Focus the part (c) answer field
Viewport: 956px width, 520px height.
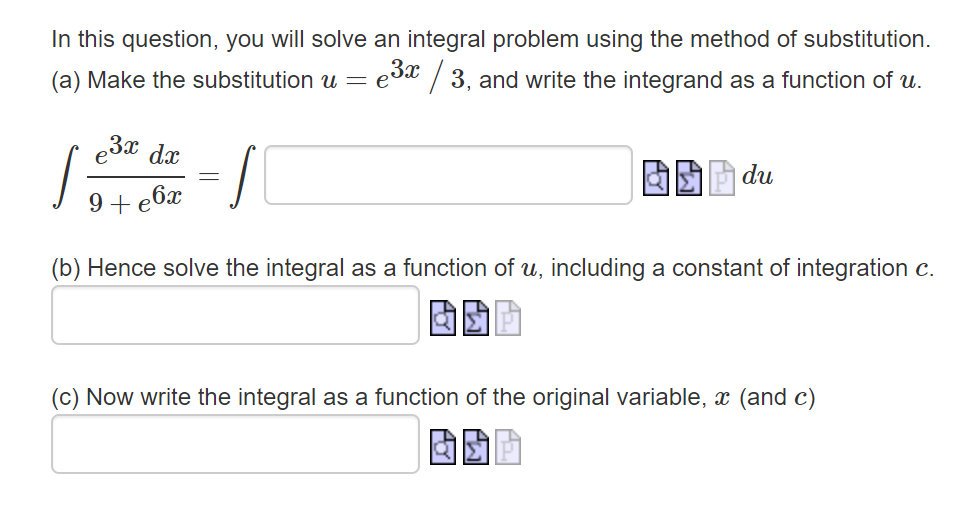(235, 444)
